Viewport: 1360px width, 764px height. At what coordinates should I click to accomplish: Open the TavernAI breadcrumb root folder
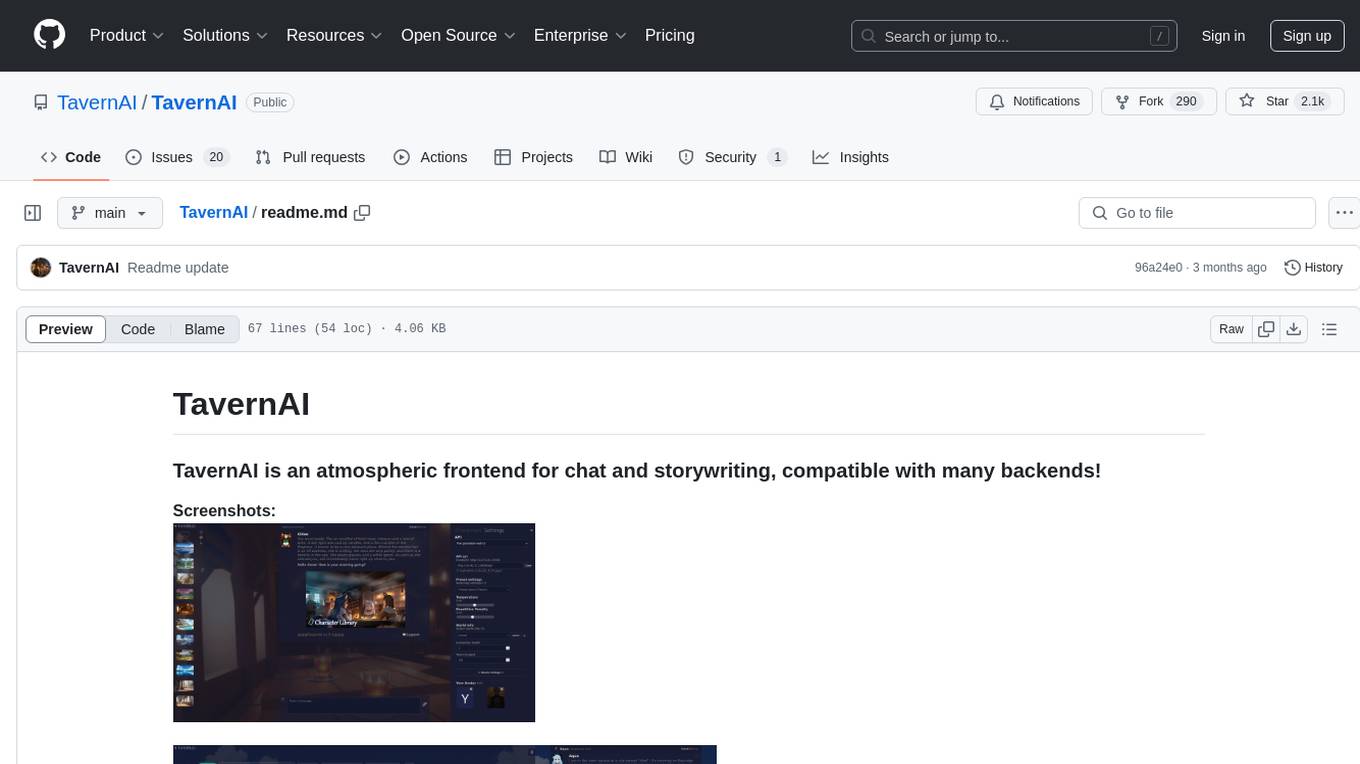[x=213, y=213]
